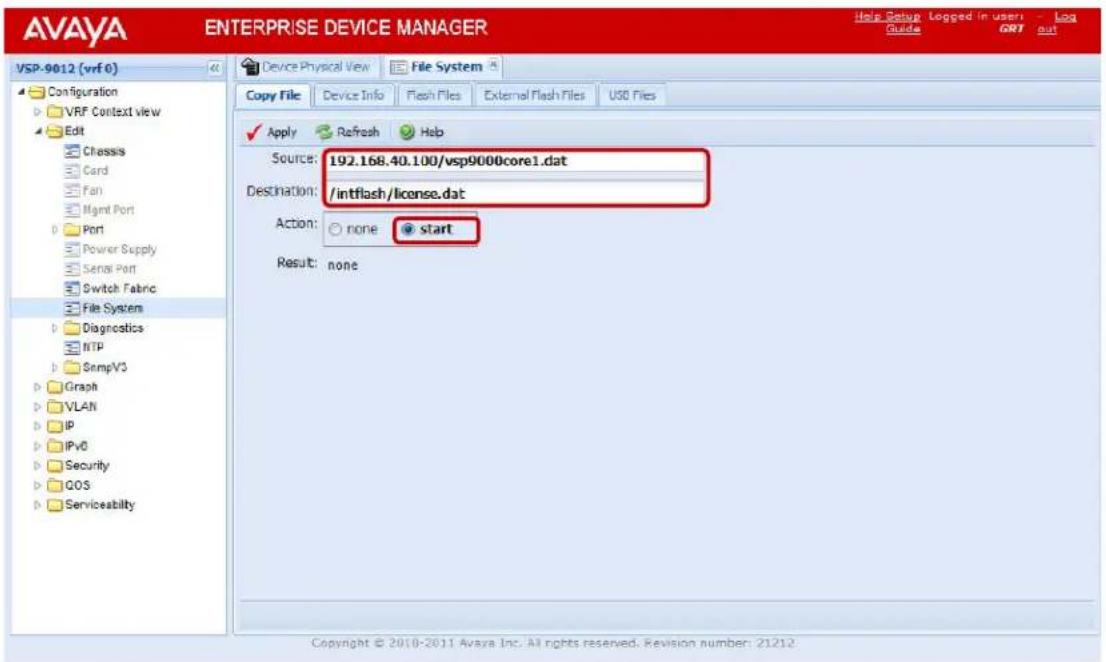This screenshot has height=662, width=1106.
Task: Expand the Port tree node
Action: [x=55, y=230]
